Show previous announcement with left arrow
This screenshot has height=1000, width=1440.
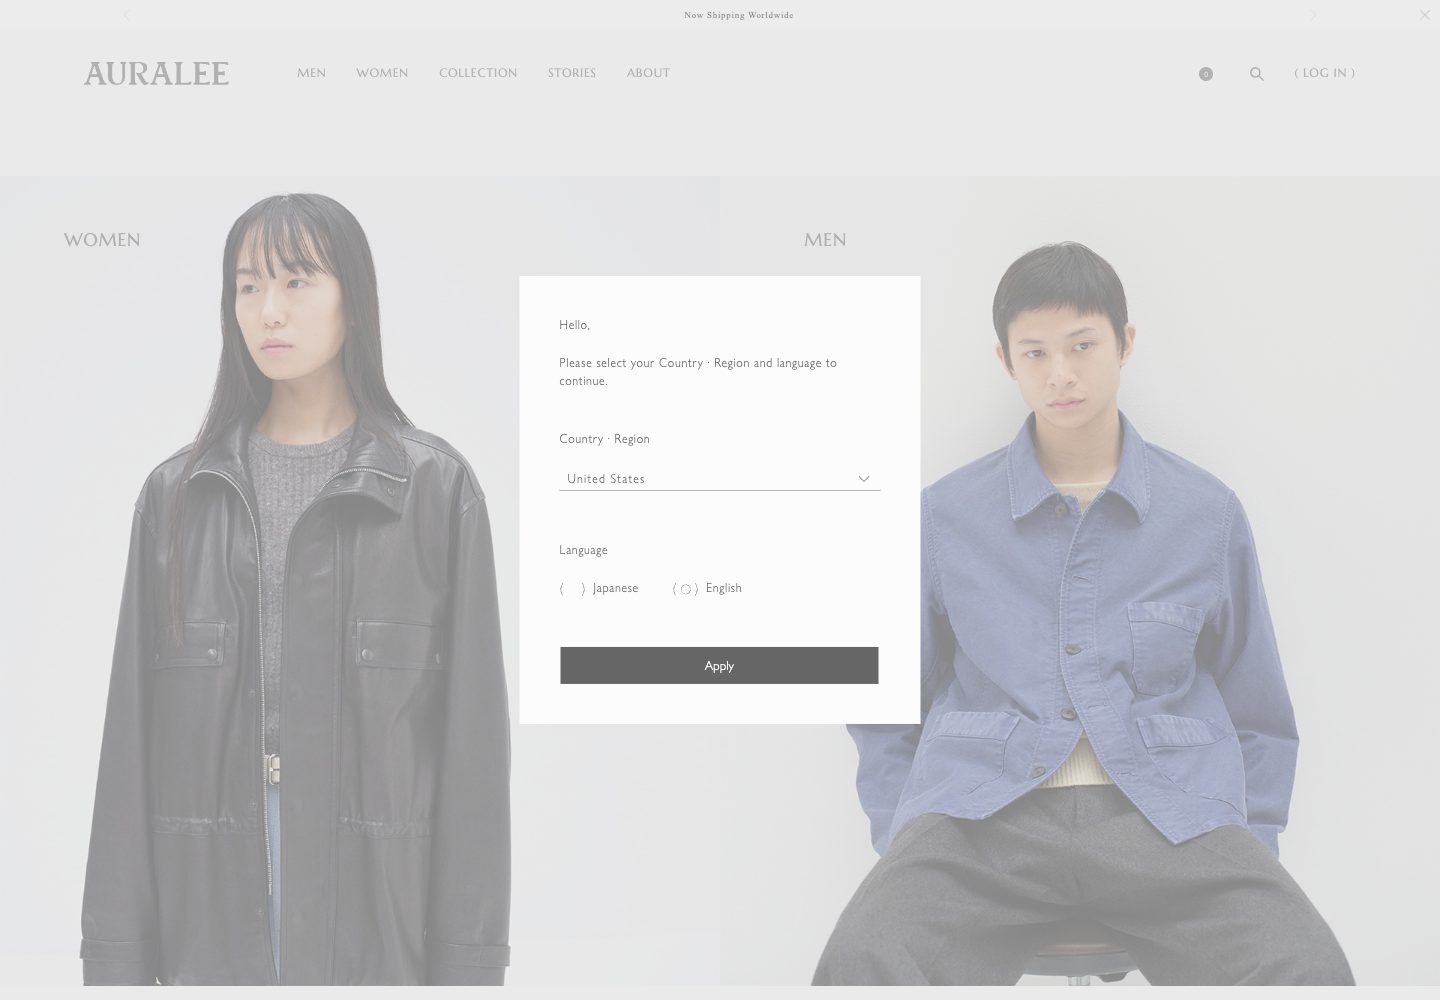click(127, 15)
